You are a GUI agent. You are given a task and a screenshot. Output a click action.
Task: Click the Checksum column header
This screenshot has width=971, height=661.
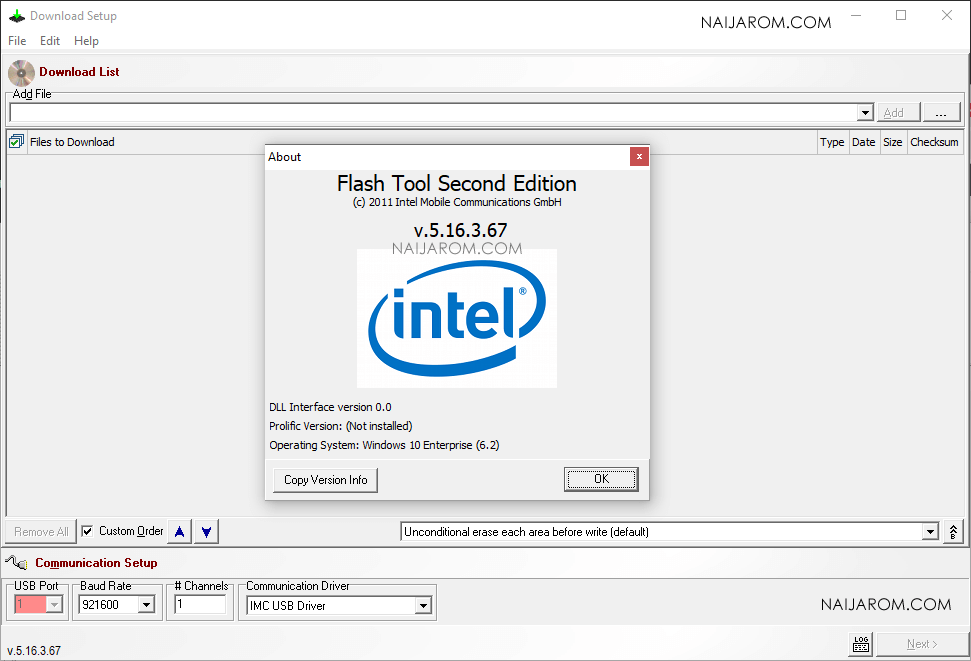pyautogui.click(x=934, y=142)
